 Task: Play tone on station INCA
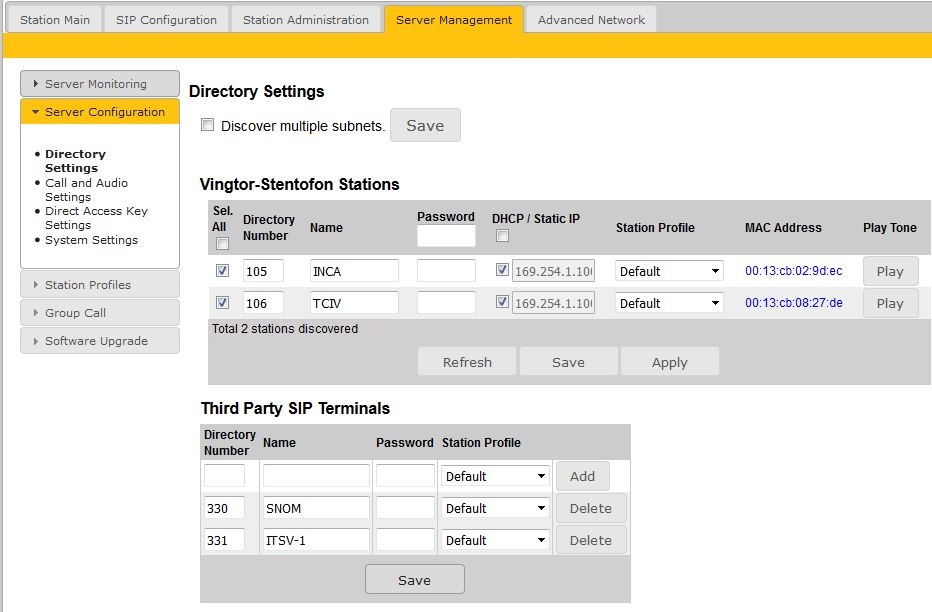[889, 271]
